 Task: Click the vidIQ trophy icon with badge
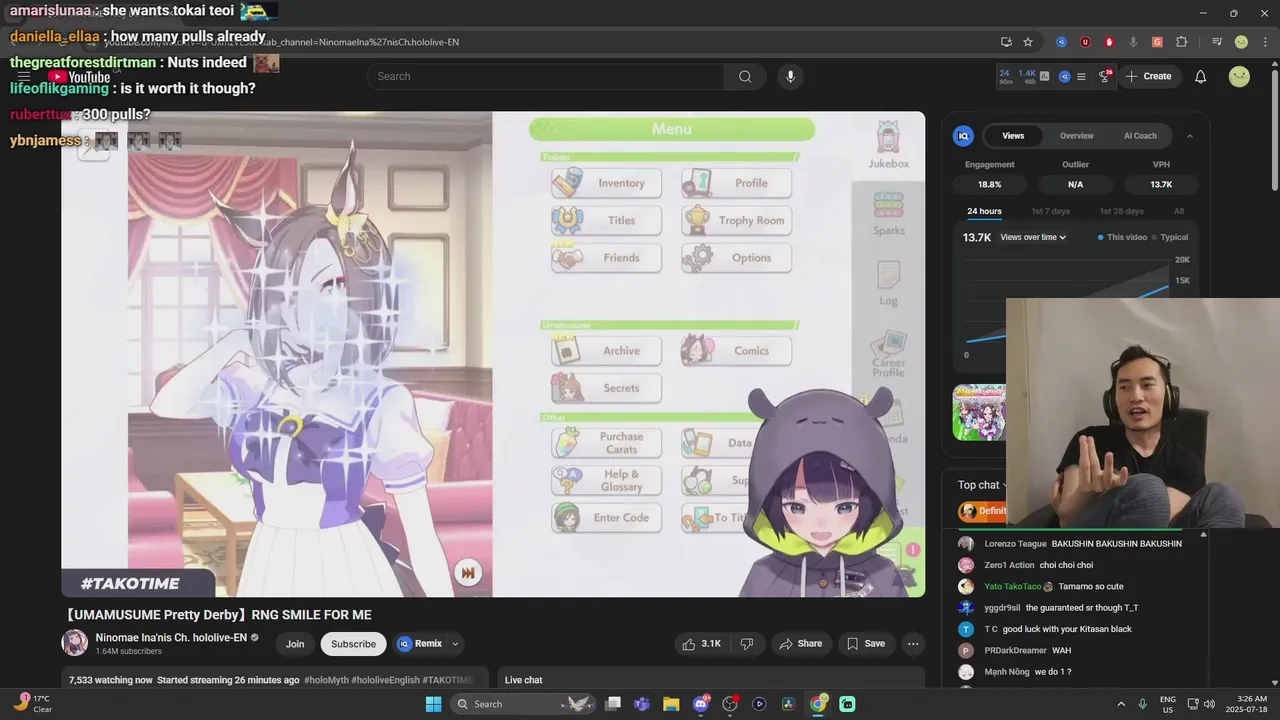click(1104, 76)
